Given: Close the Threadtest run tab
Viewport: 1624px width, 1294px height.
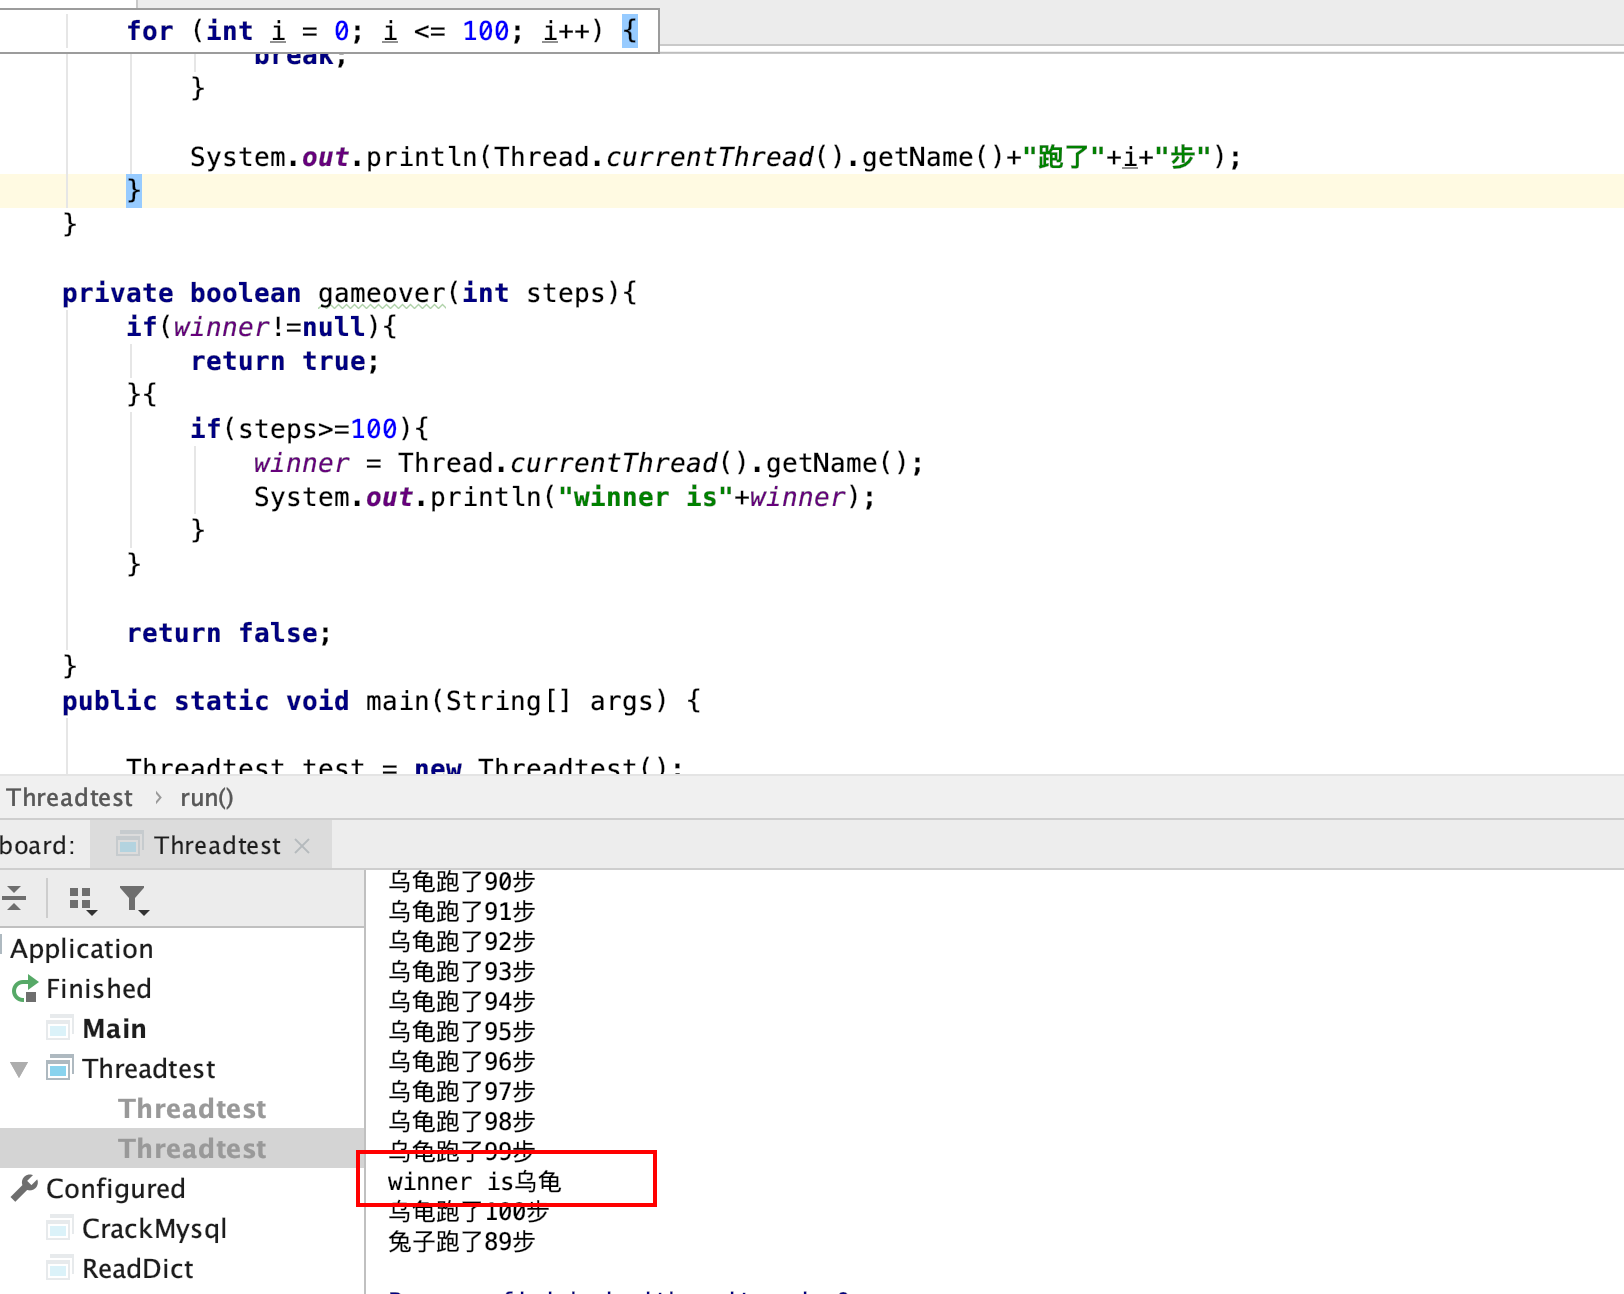Looking at the screenshot, I should [302, 846].
